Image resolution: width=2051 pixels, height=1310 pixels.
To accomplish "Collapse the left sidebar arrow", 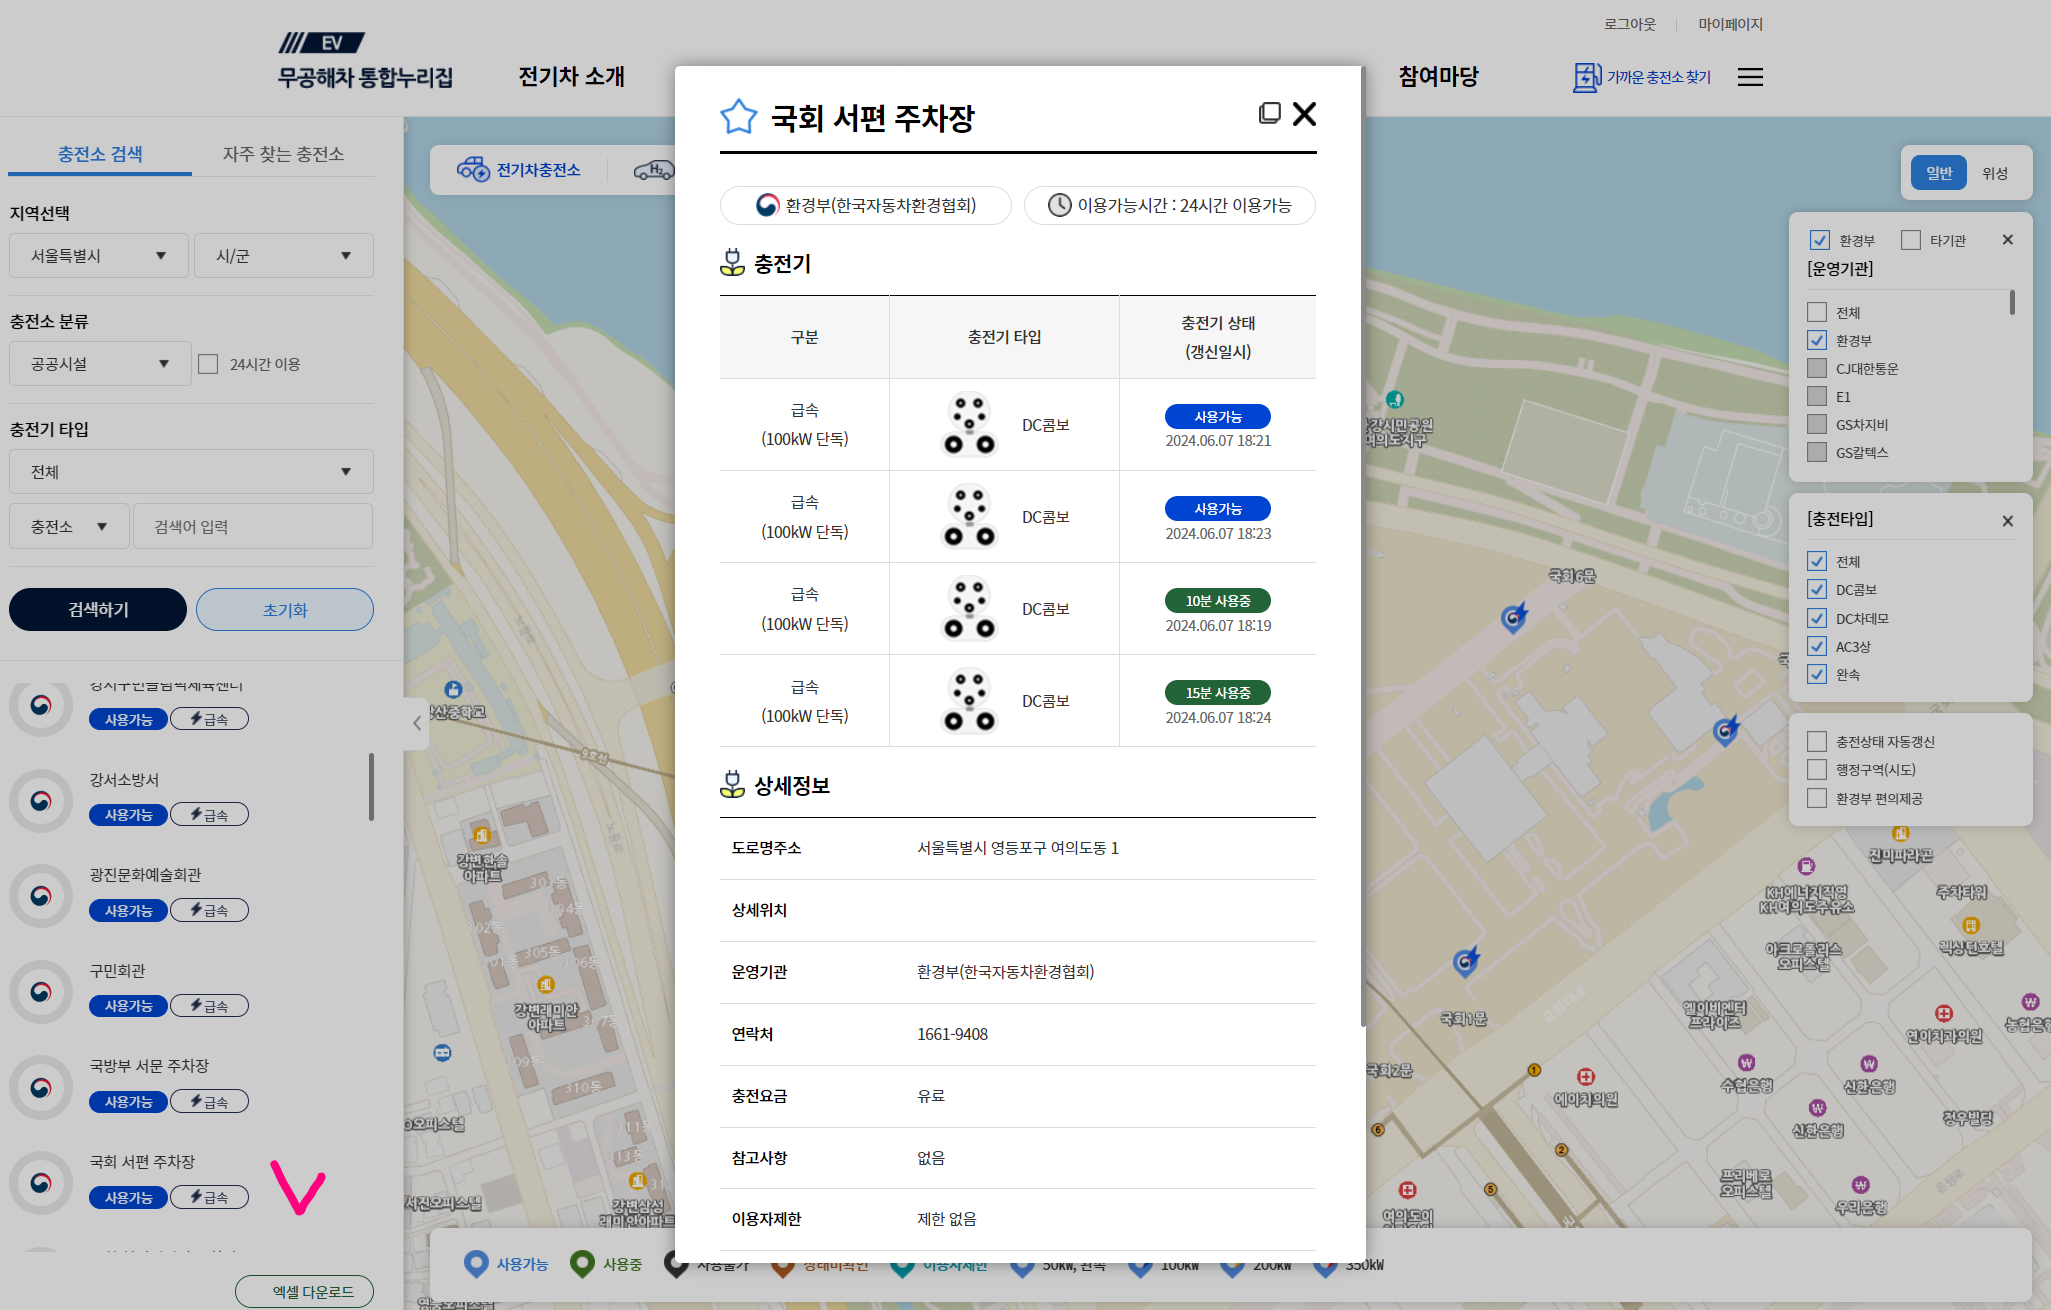I will pyautogui.click(x=417, y=723).
